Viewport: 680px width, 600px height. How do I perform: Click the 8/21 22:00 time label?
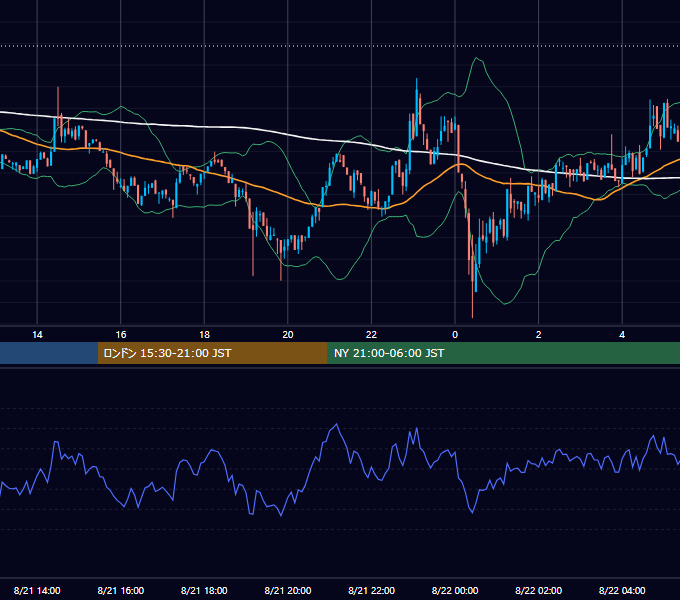pyautogui.click(x=372, y=590)
